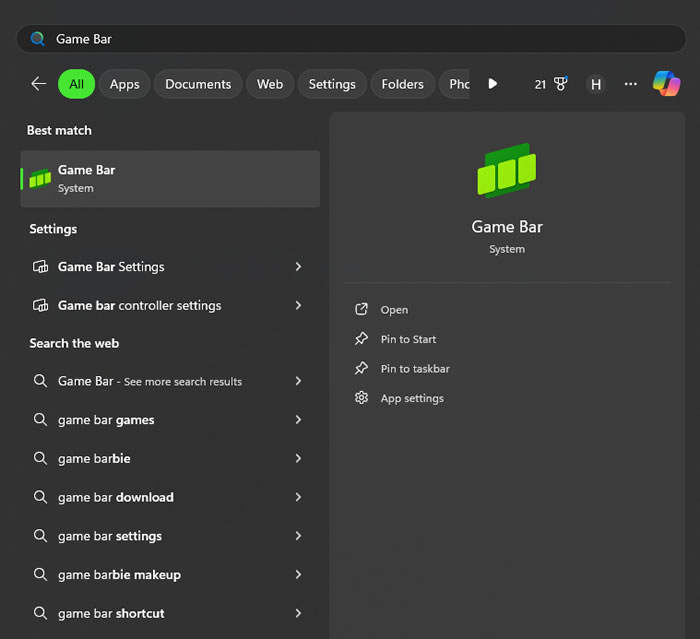Open App settings in preview pane
This screenshot has width=700, height=639.
pyautogui.click(x=412, y=398)
